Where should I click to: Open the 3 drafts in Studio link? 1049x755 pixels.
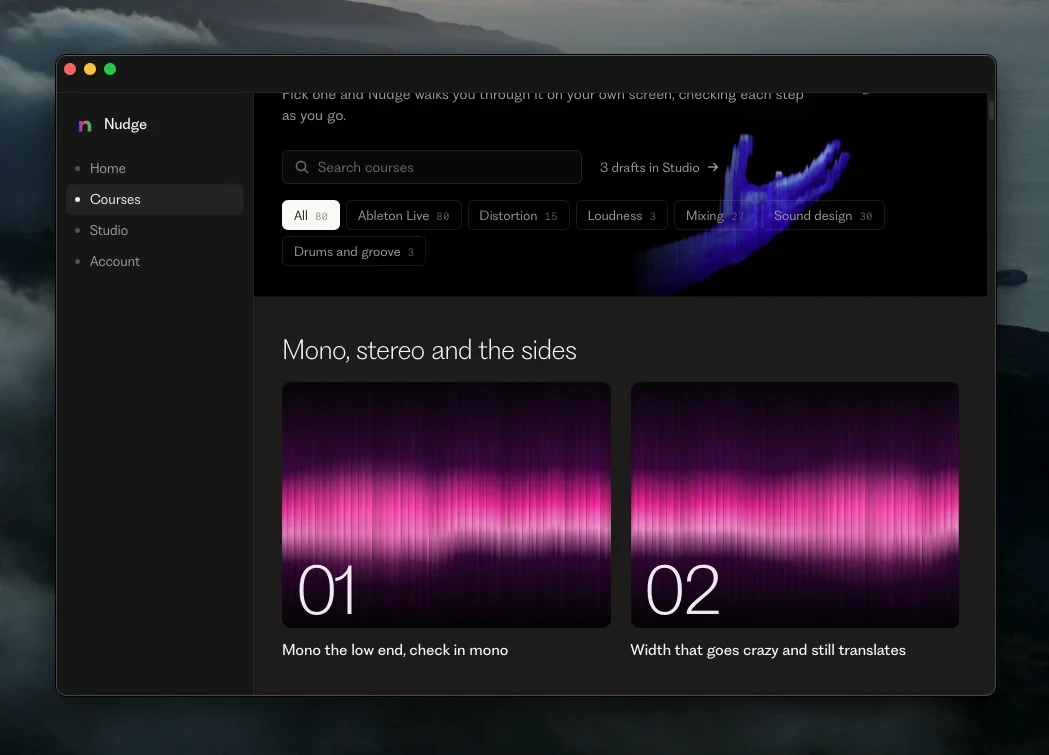[659, 167]
